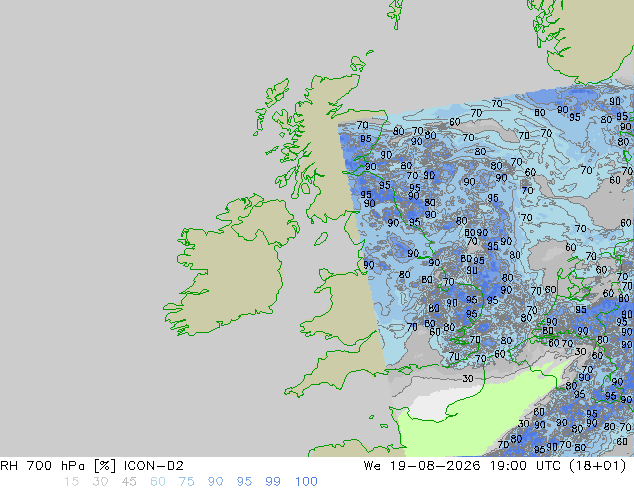The width and height of the screenshot is (634, 490).
Task: Click the 95 legend color entry
Action: pos(244,482)
